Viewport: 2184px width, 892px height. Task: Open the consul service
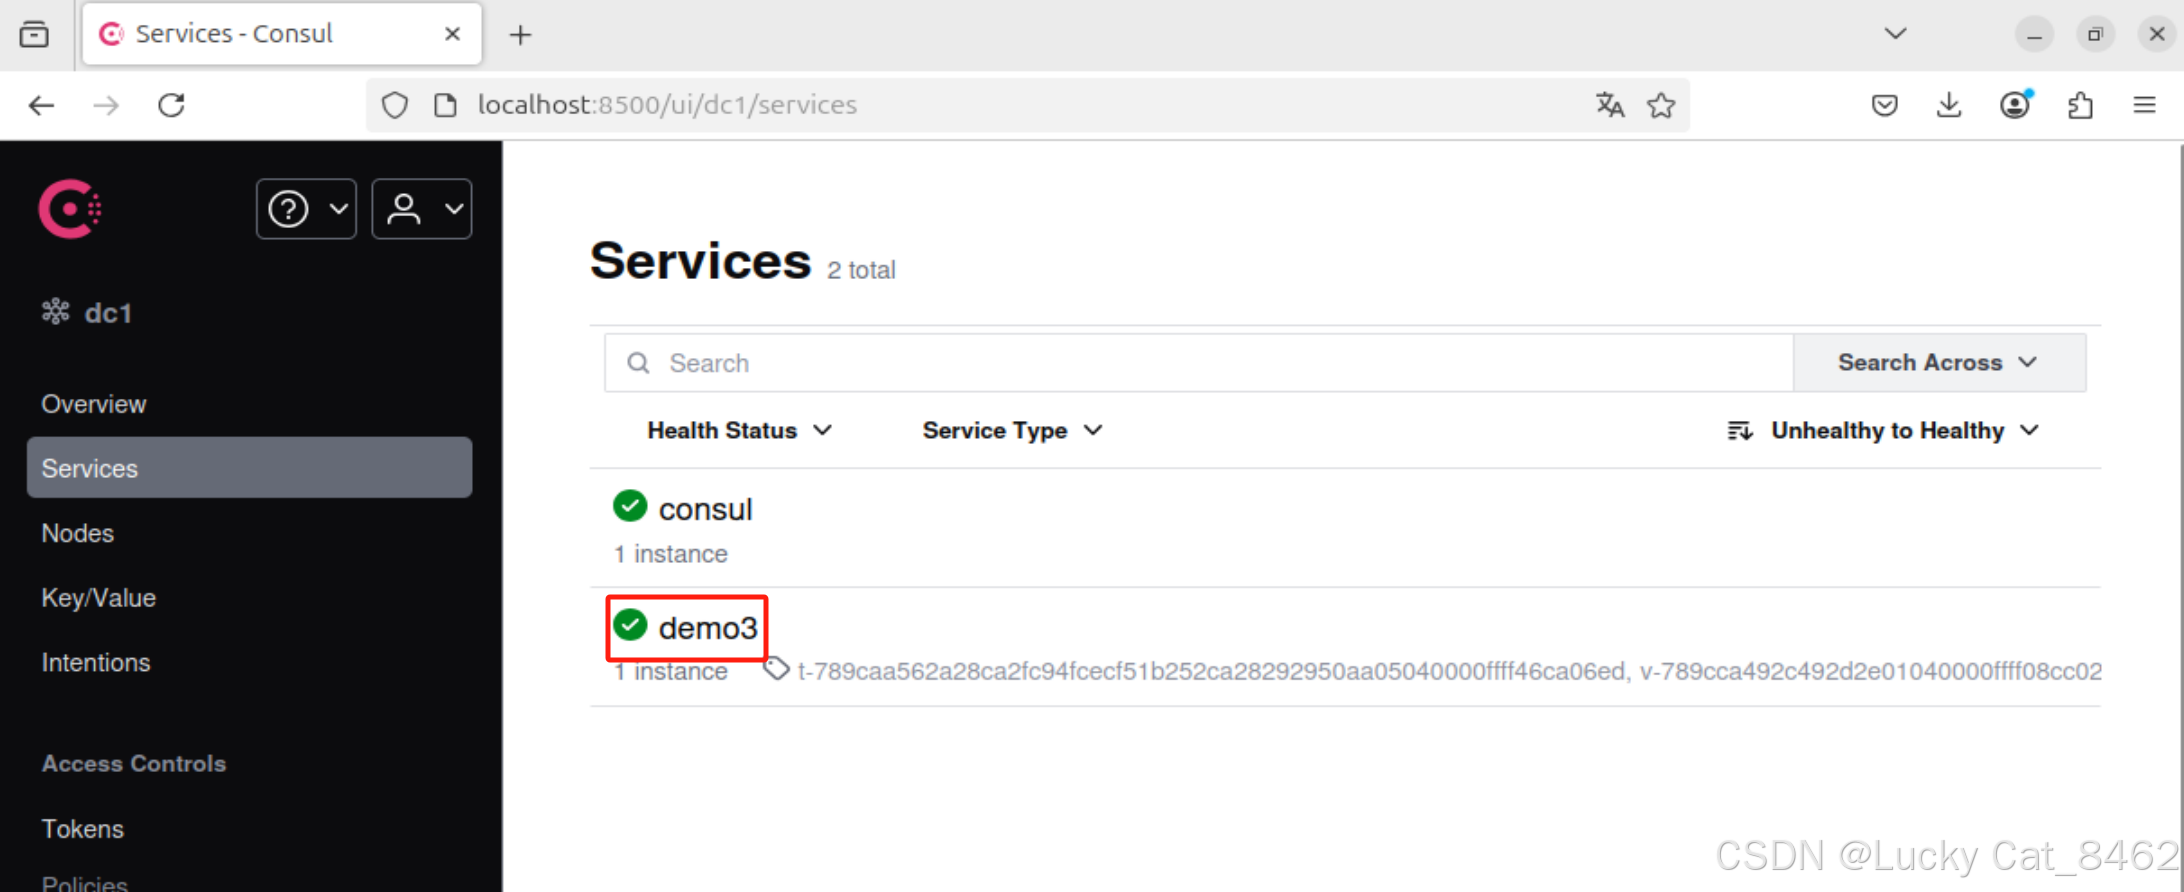click(705, 509)
